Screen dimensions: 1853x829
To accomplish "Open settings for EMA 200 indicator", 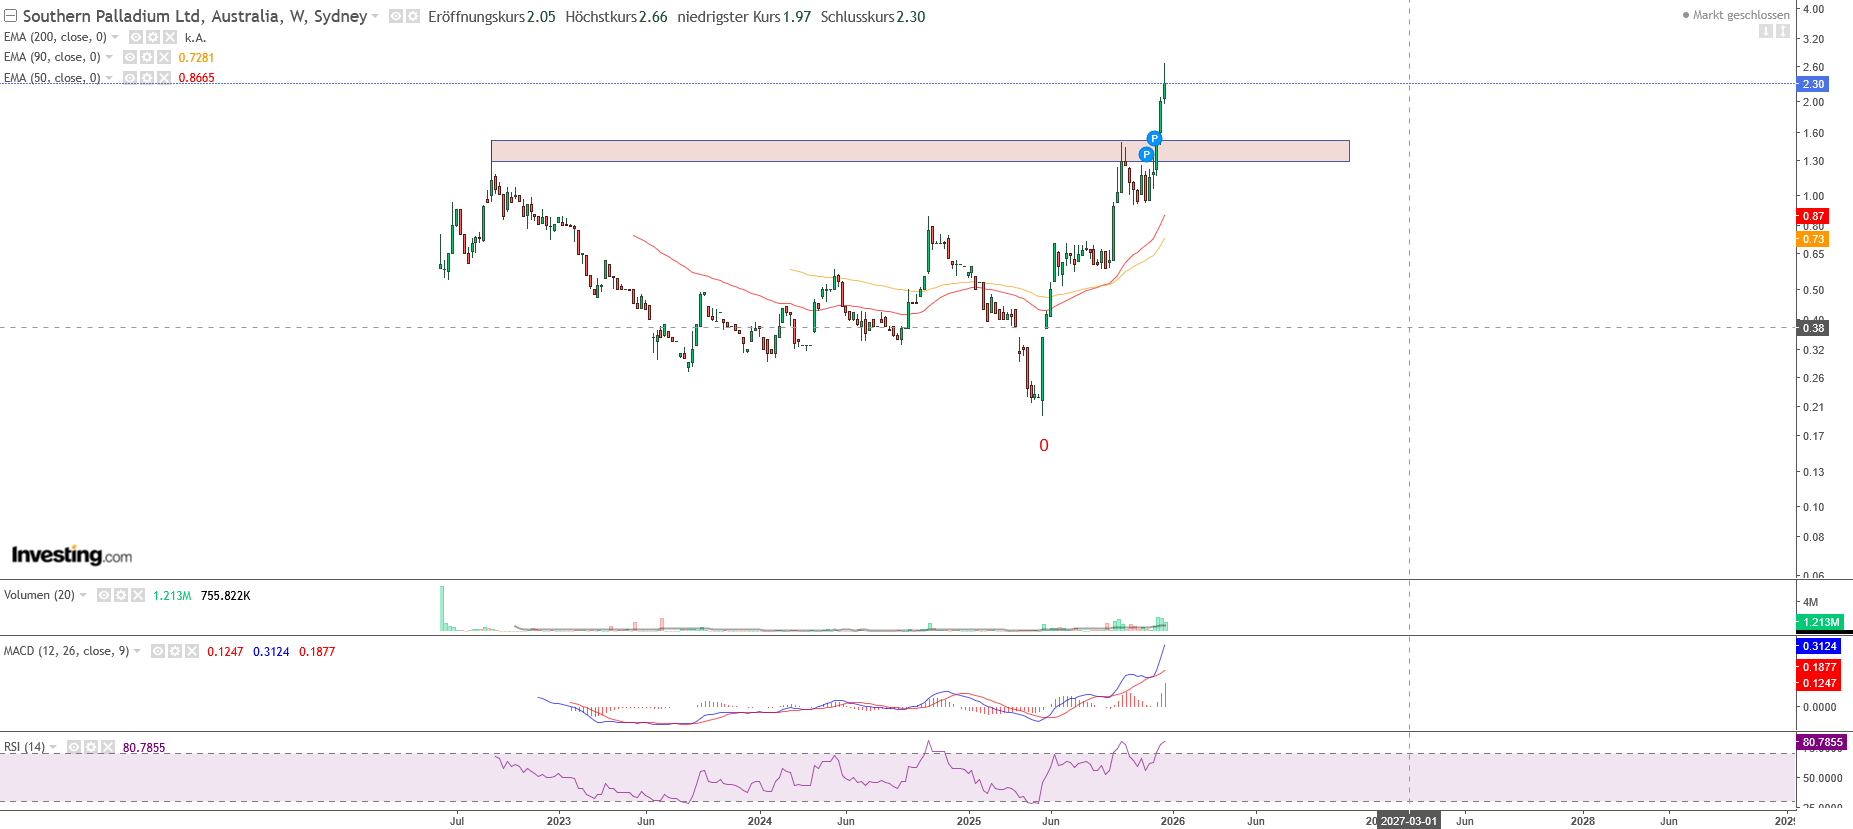I will click(x=152, y=37).
